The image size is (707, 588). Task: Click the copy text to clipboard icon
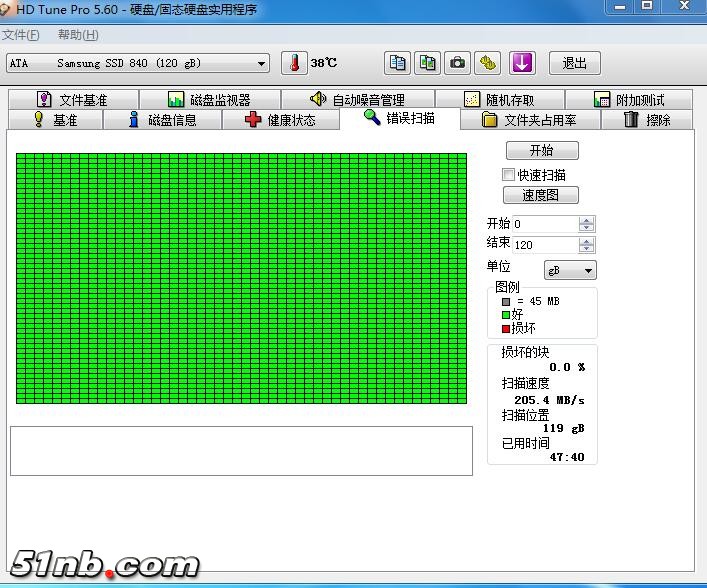398,63
